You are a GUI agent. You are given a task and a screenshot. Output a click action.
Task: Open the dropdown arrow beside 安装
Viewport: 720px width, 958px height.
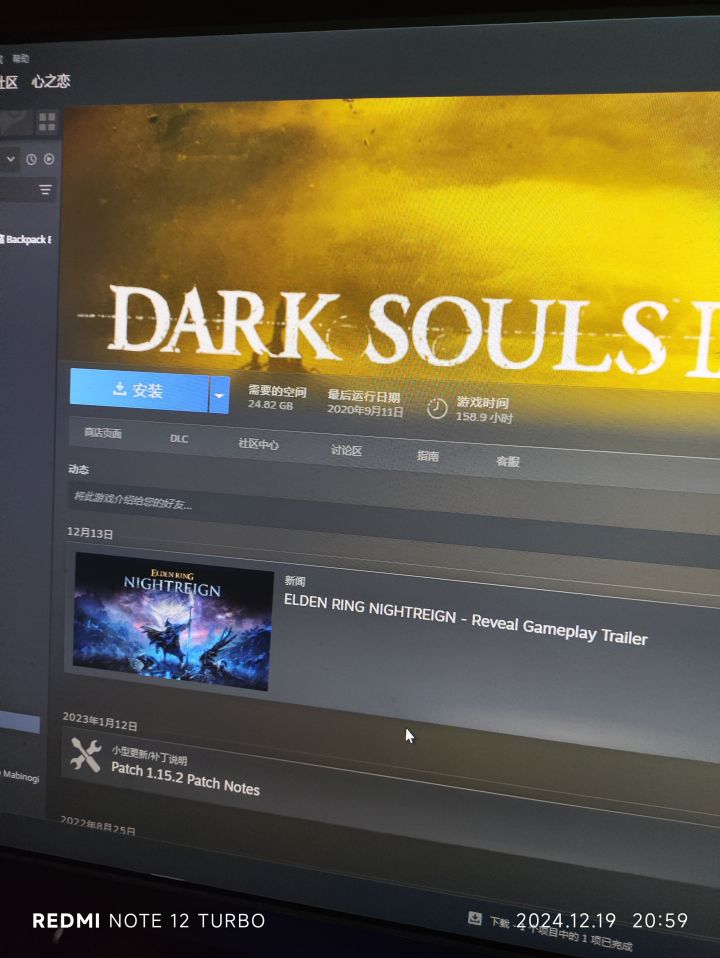[219, 395]
